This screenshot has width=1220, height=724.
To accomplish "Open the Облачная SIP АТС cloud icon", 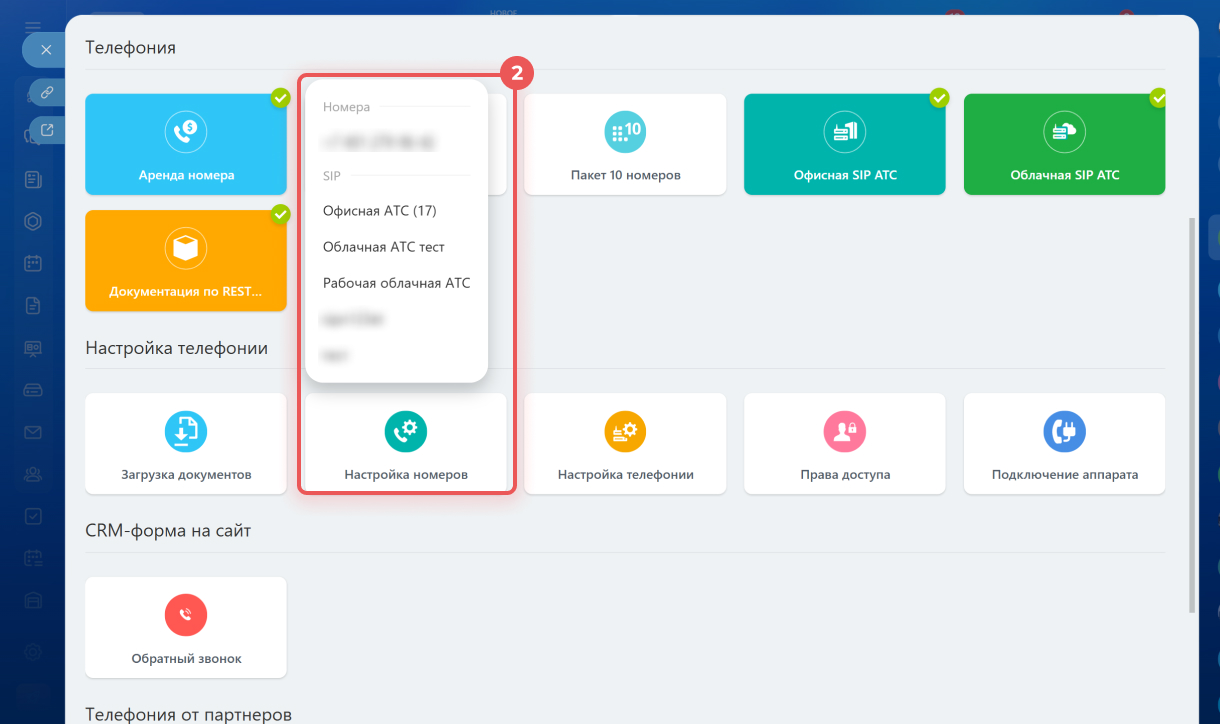I will [x=1064, y=131].
